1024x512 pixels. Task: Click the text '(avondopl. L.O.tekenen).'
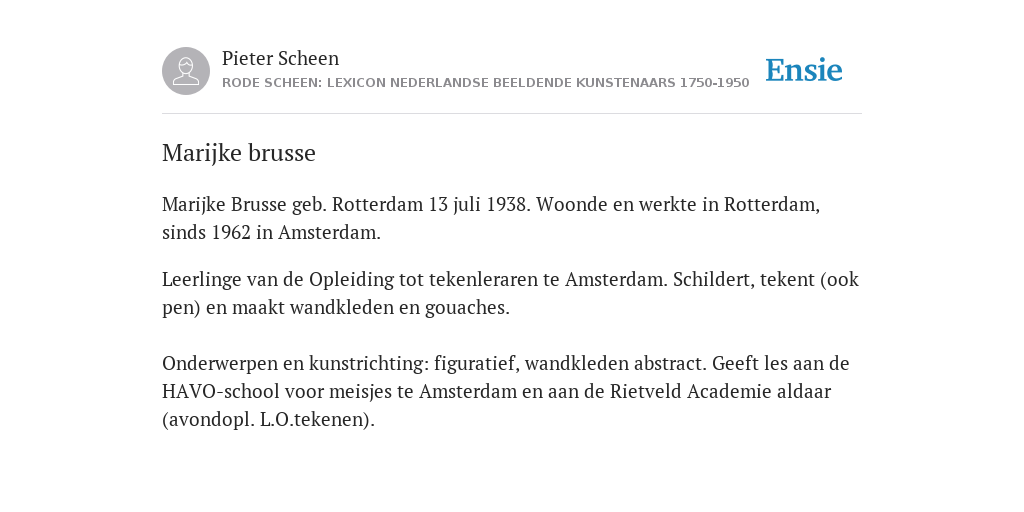point(268,419)
